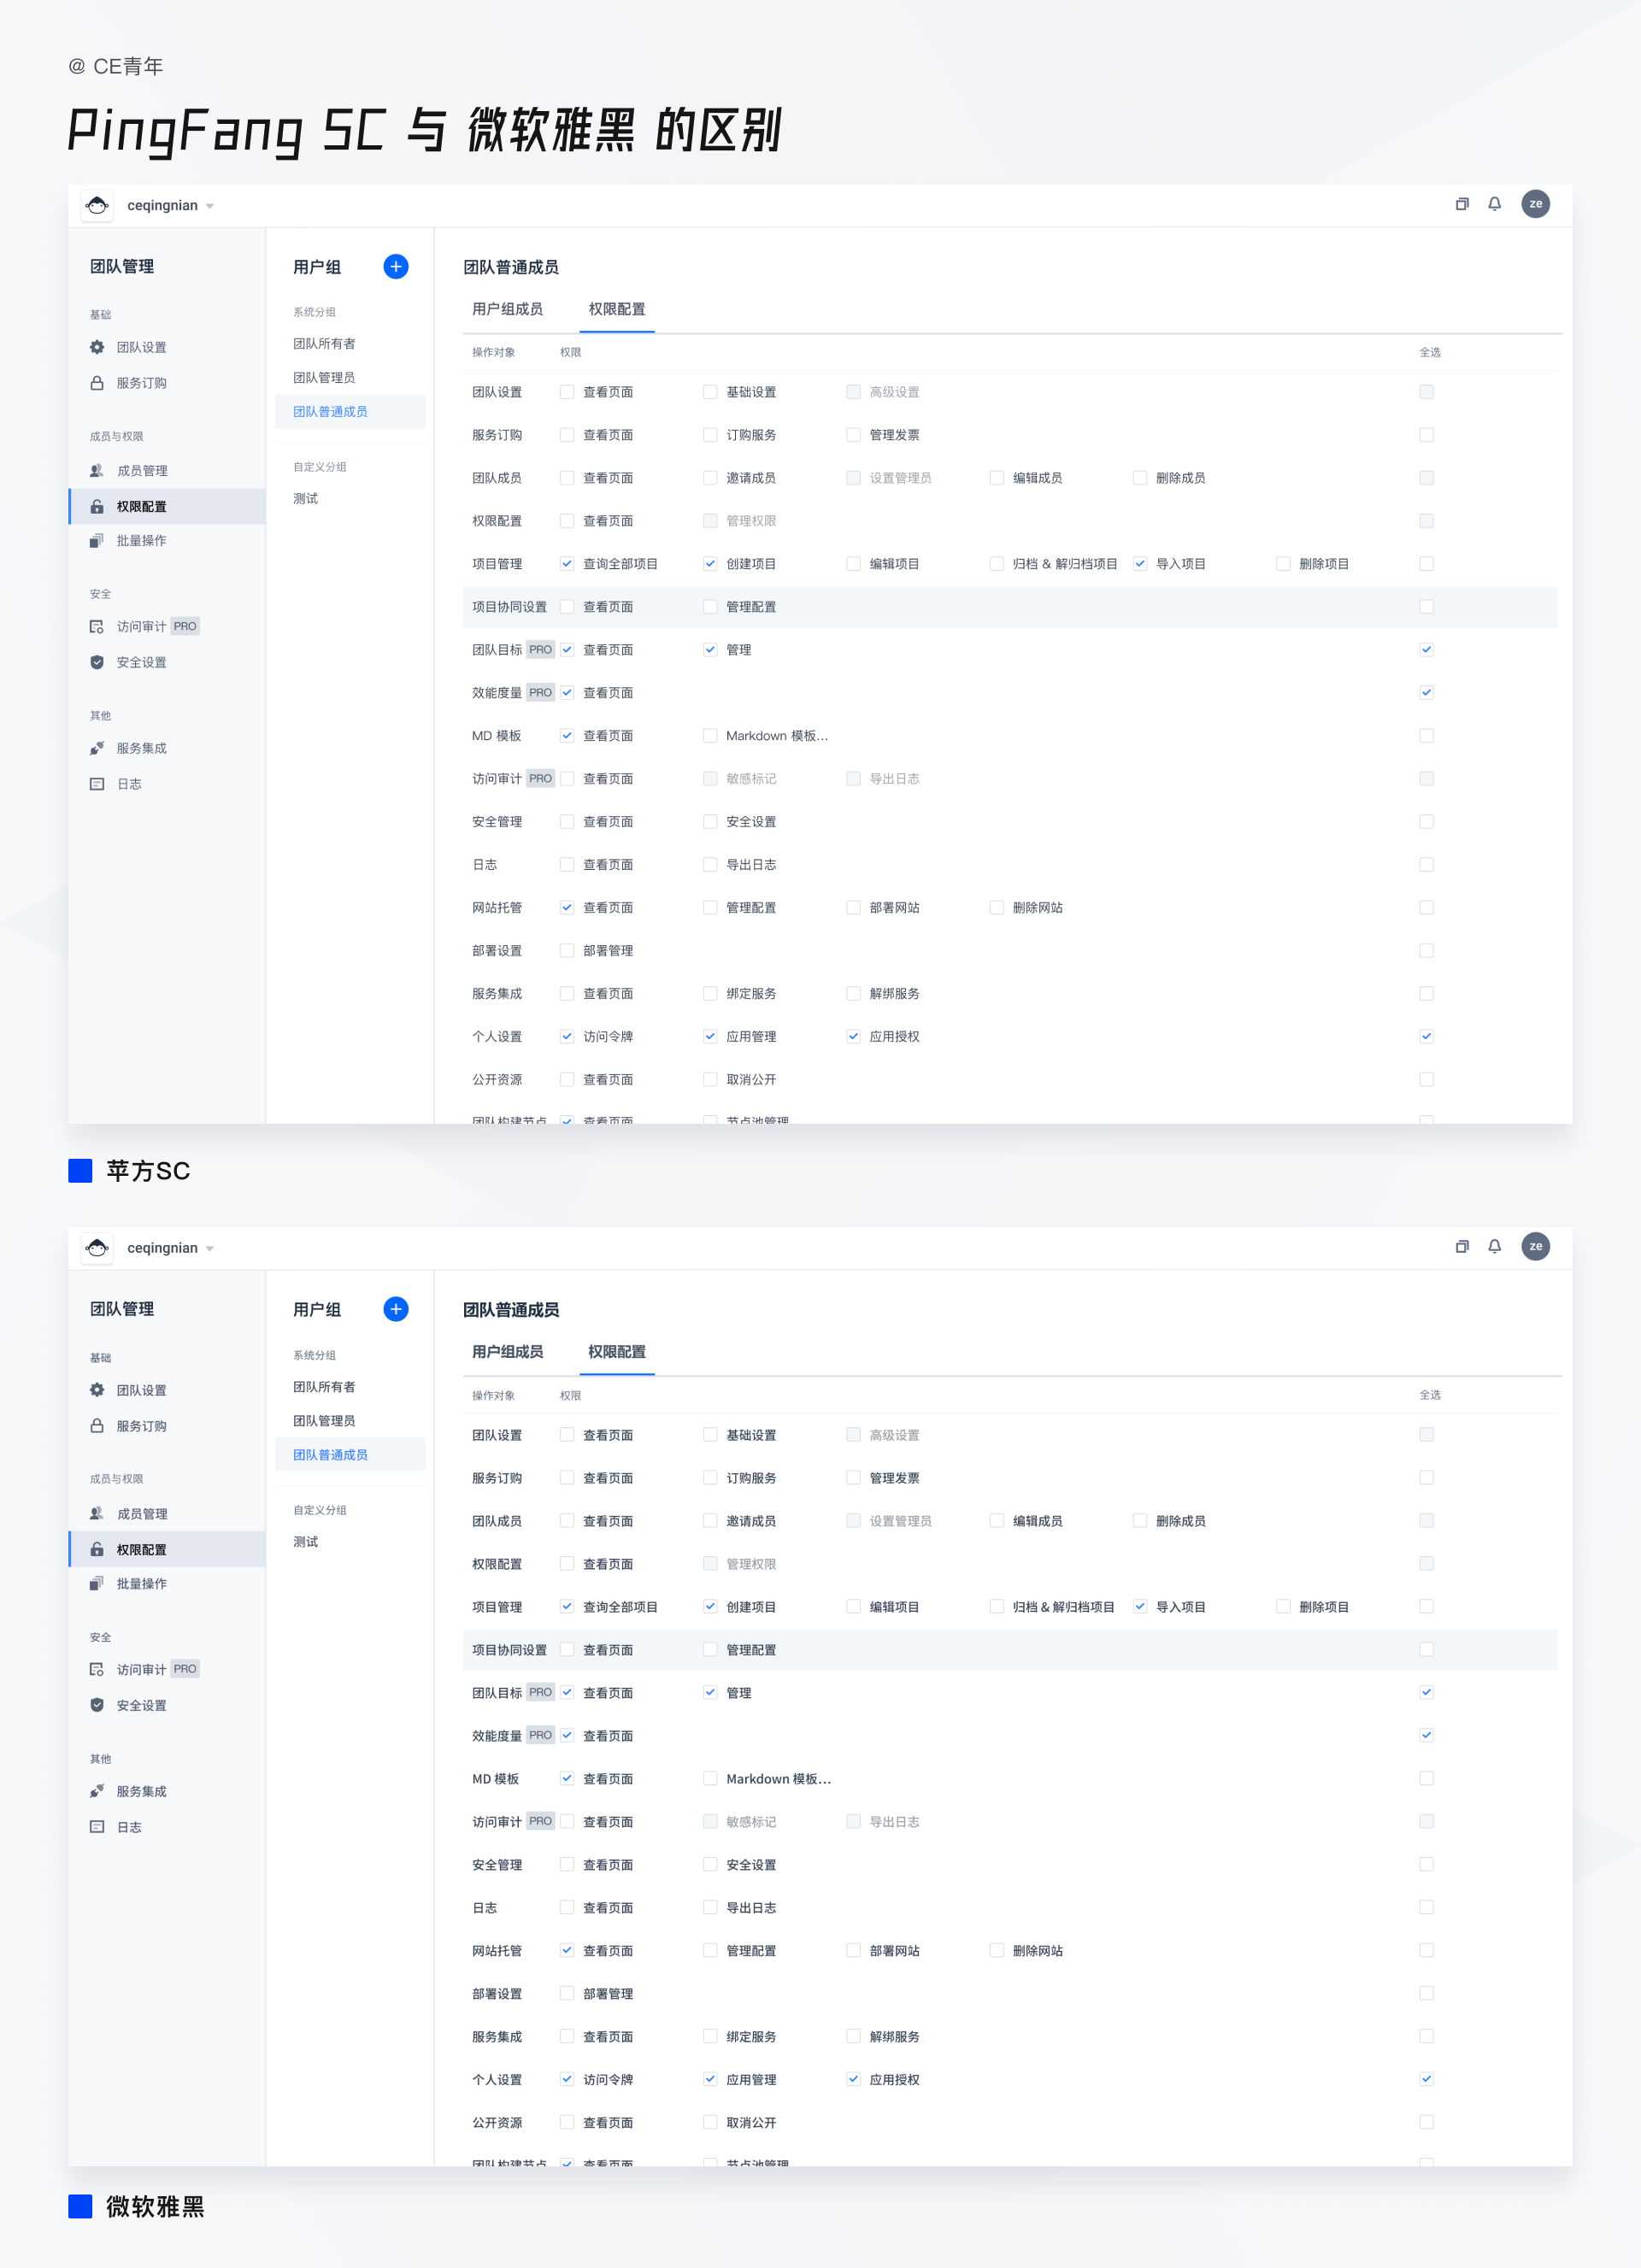This screenshot has height=2268, width=1641.
Task: Add a user group with plus button, 微软雅黑 panel
Action: 396,1309
